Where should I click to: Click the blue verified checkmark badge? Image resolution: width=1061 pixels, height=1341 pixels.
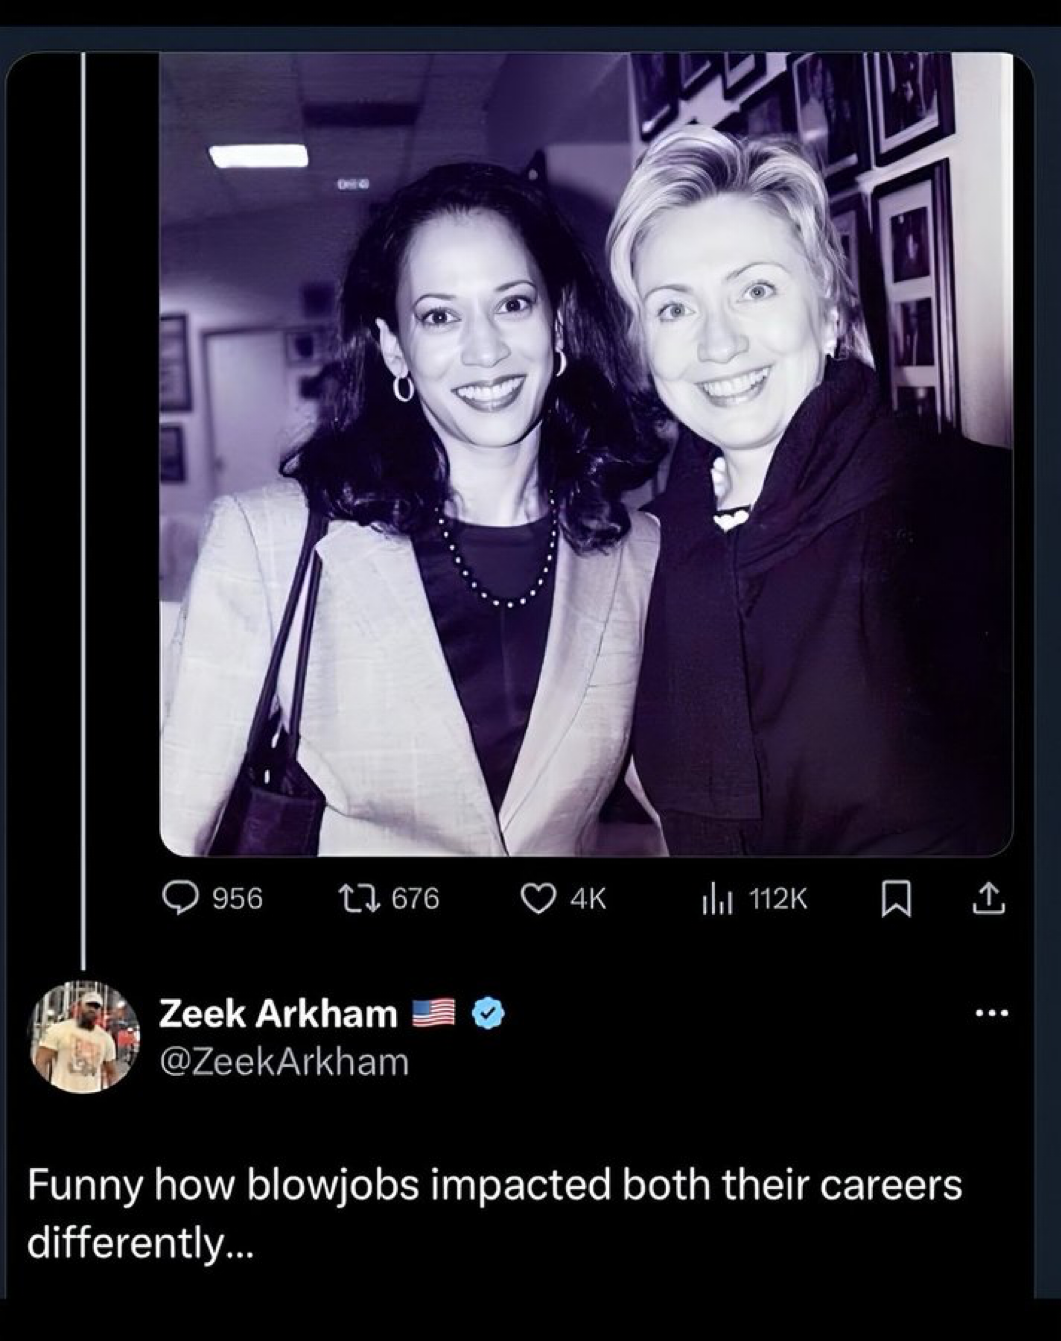coord(487,1014)
